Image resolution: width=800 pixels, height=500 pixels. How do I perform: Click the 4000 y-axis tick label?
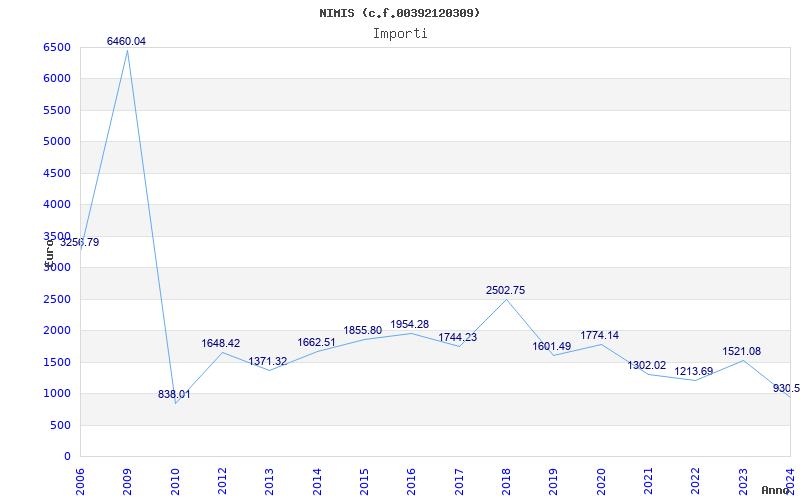(x=56, y=205)
